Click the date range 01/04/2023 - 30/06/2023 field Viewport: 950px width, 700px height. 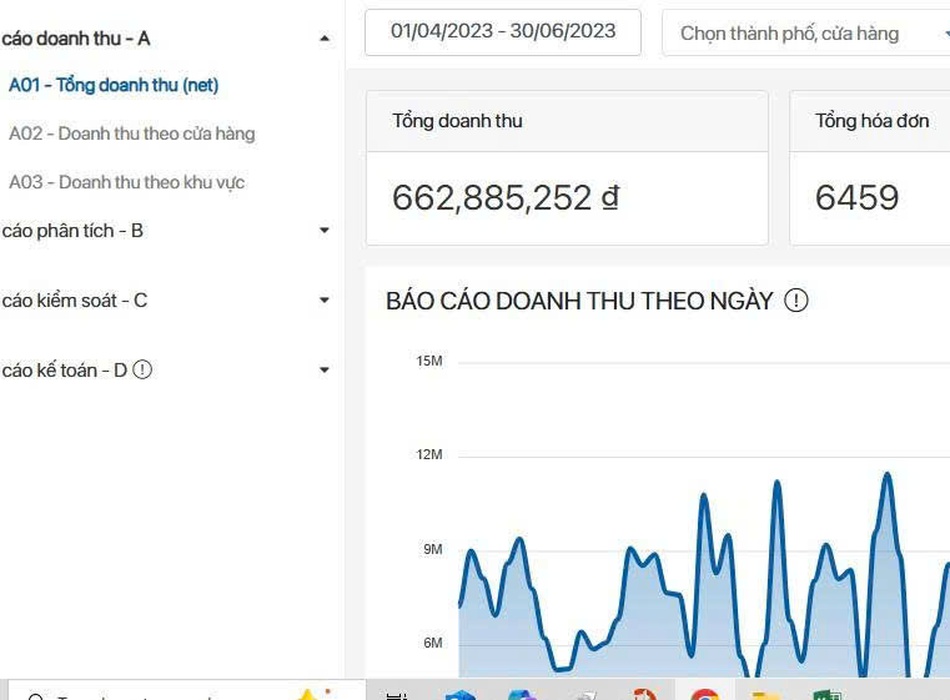[502, 32]
